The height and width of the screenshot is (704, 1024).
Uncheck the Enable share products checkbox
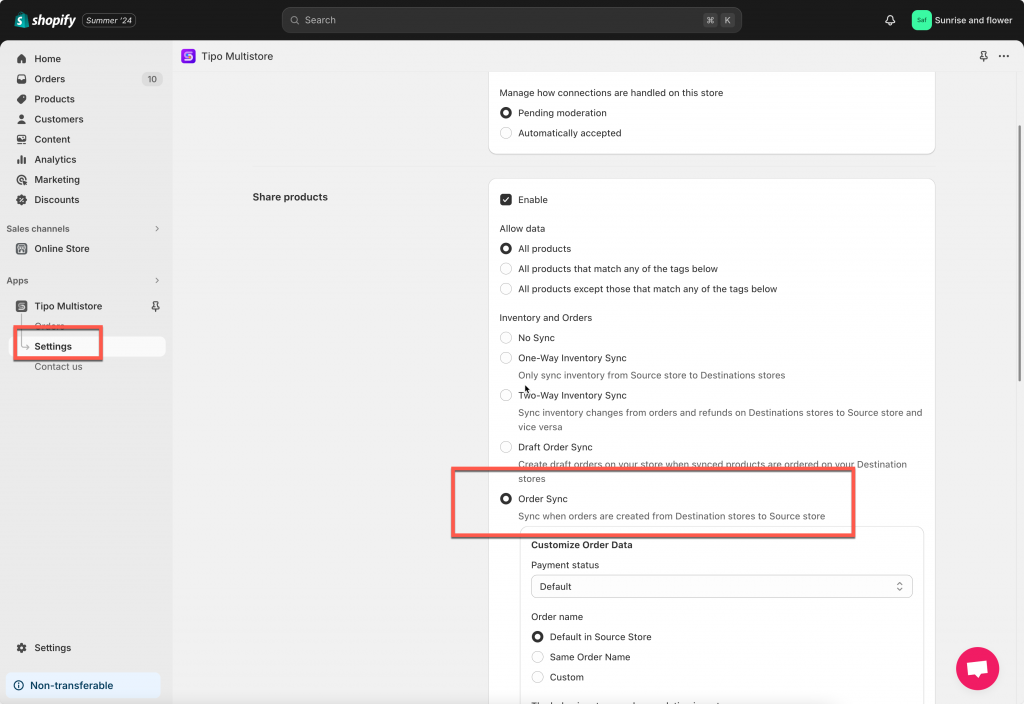506,200
